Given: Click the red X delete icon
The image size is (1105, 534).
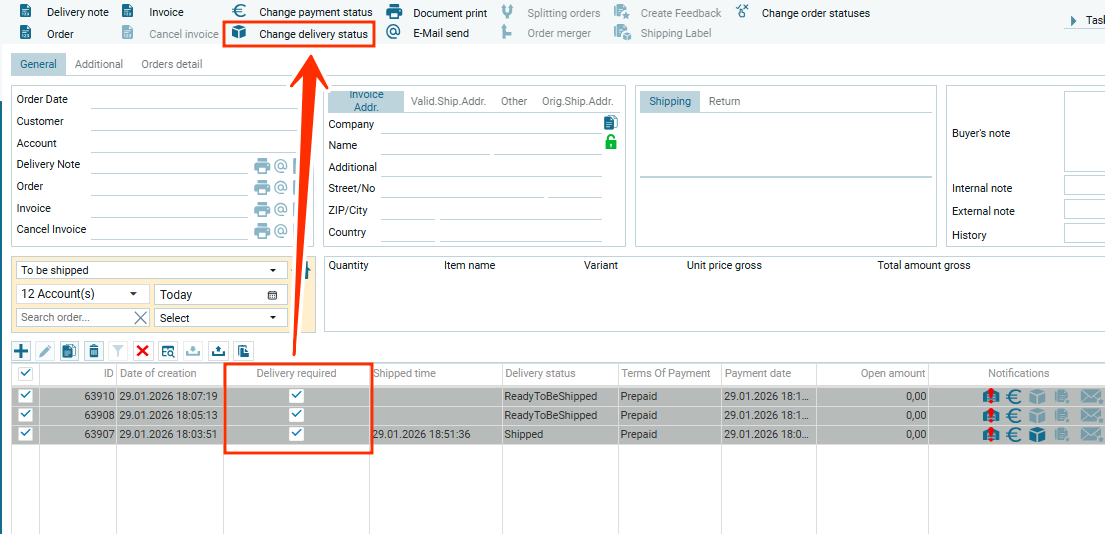Looking at the screenshot, I should tap(142, 351).
